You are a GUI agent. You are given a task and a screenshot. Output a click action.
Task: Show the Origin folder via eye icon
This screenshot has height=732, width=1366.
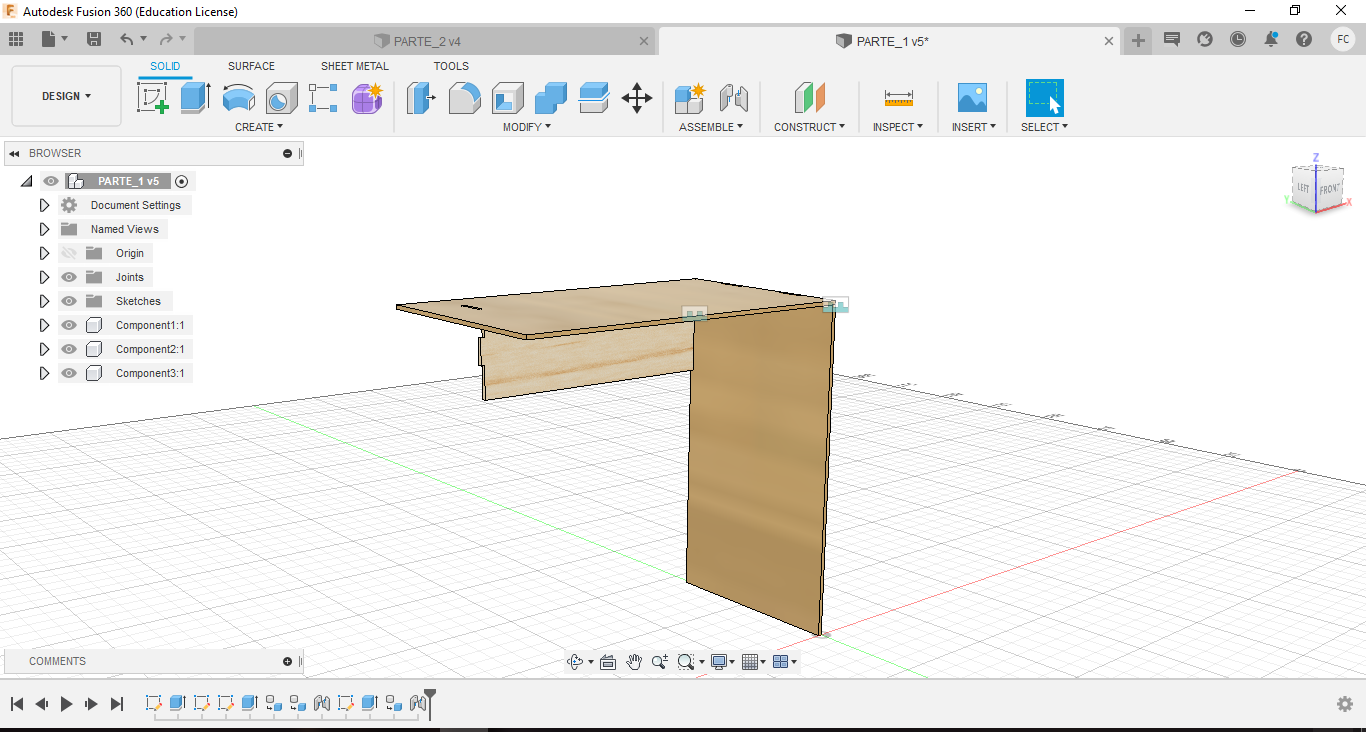(x=69, y=253)
